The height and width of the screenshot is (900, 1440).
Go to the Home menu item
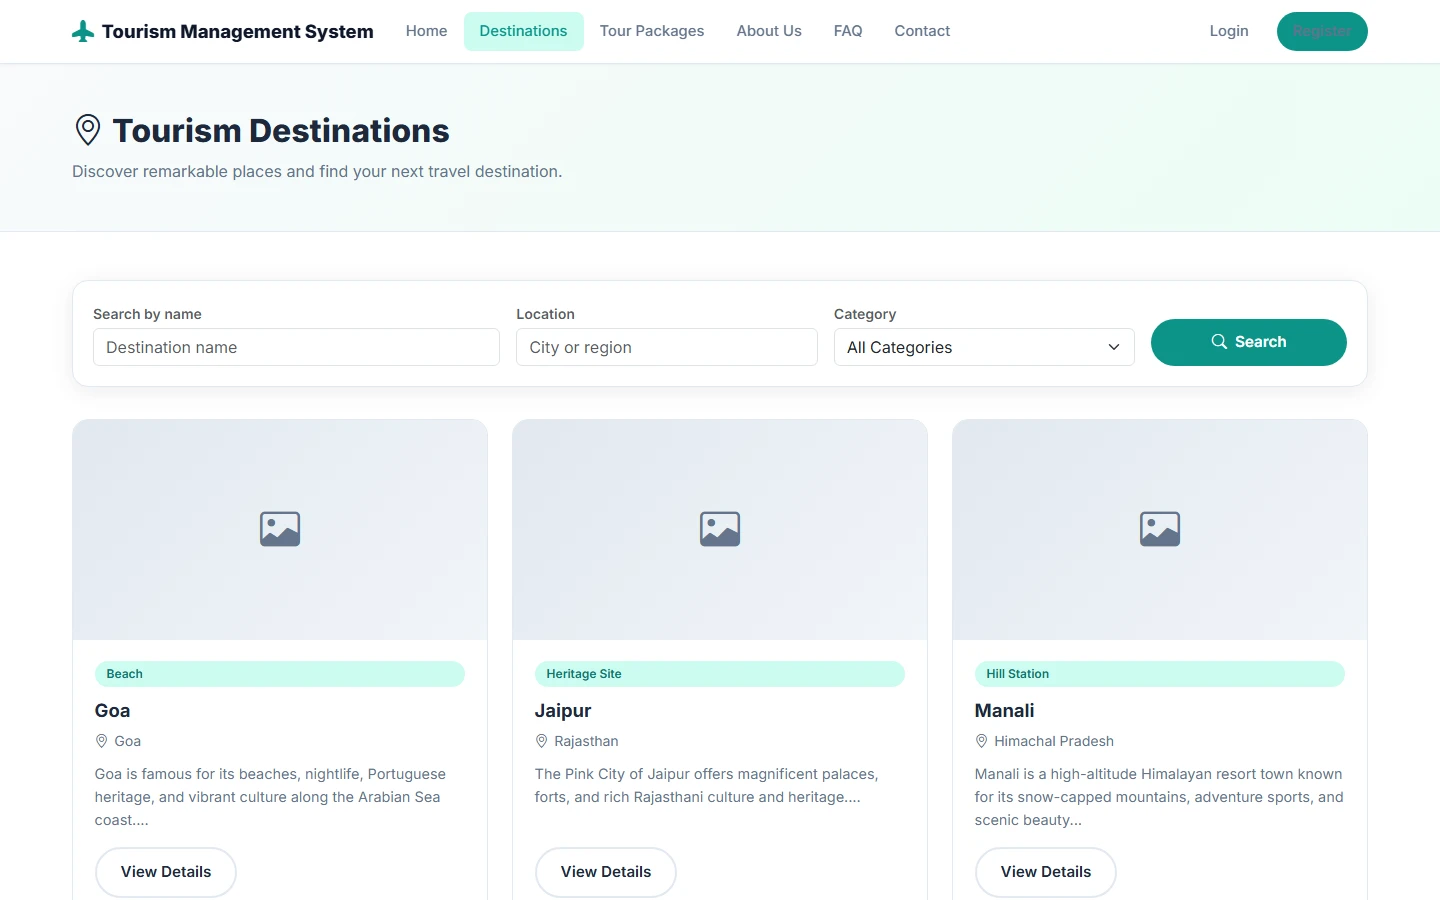pos(426,31)
